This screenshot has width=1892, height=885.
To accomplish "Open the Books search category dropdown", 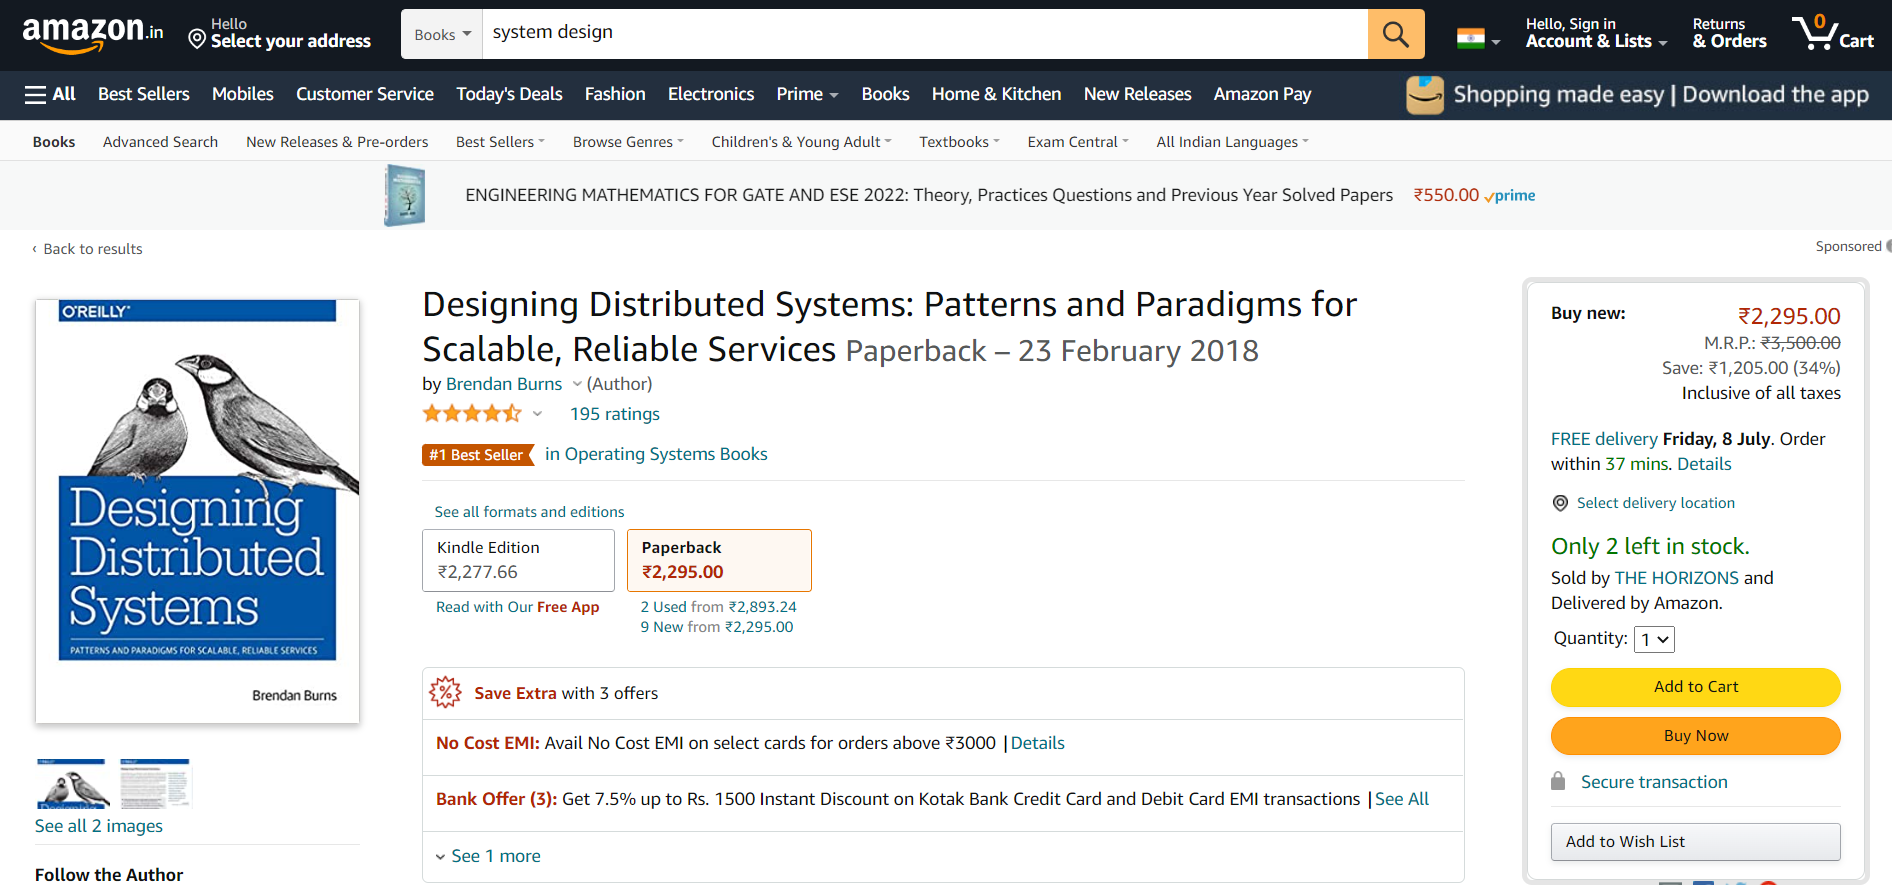I will pyautogui.click(x=442, y=34).
